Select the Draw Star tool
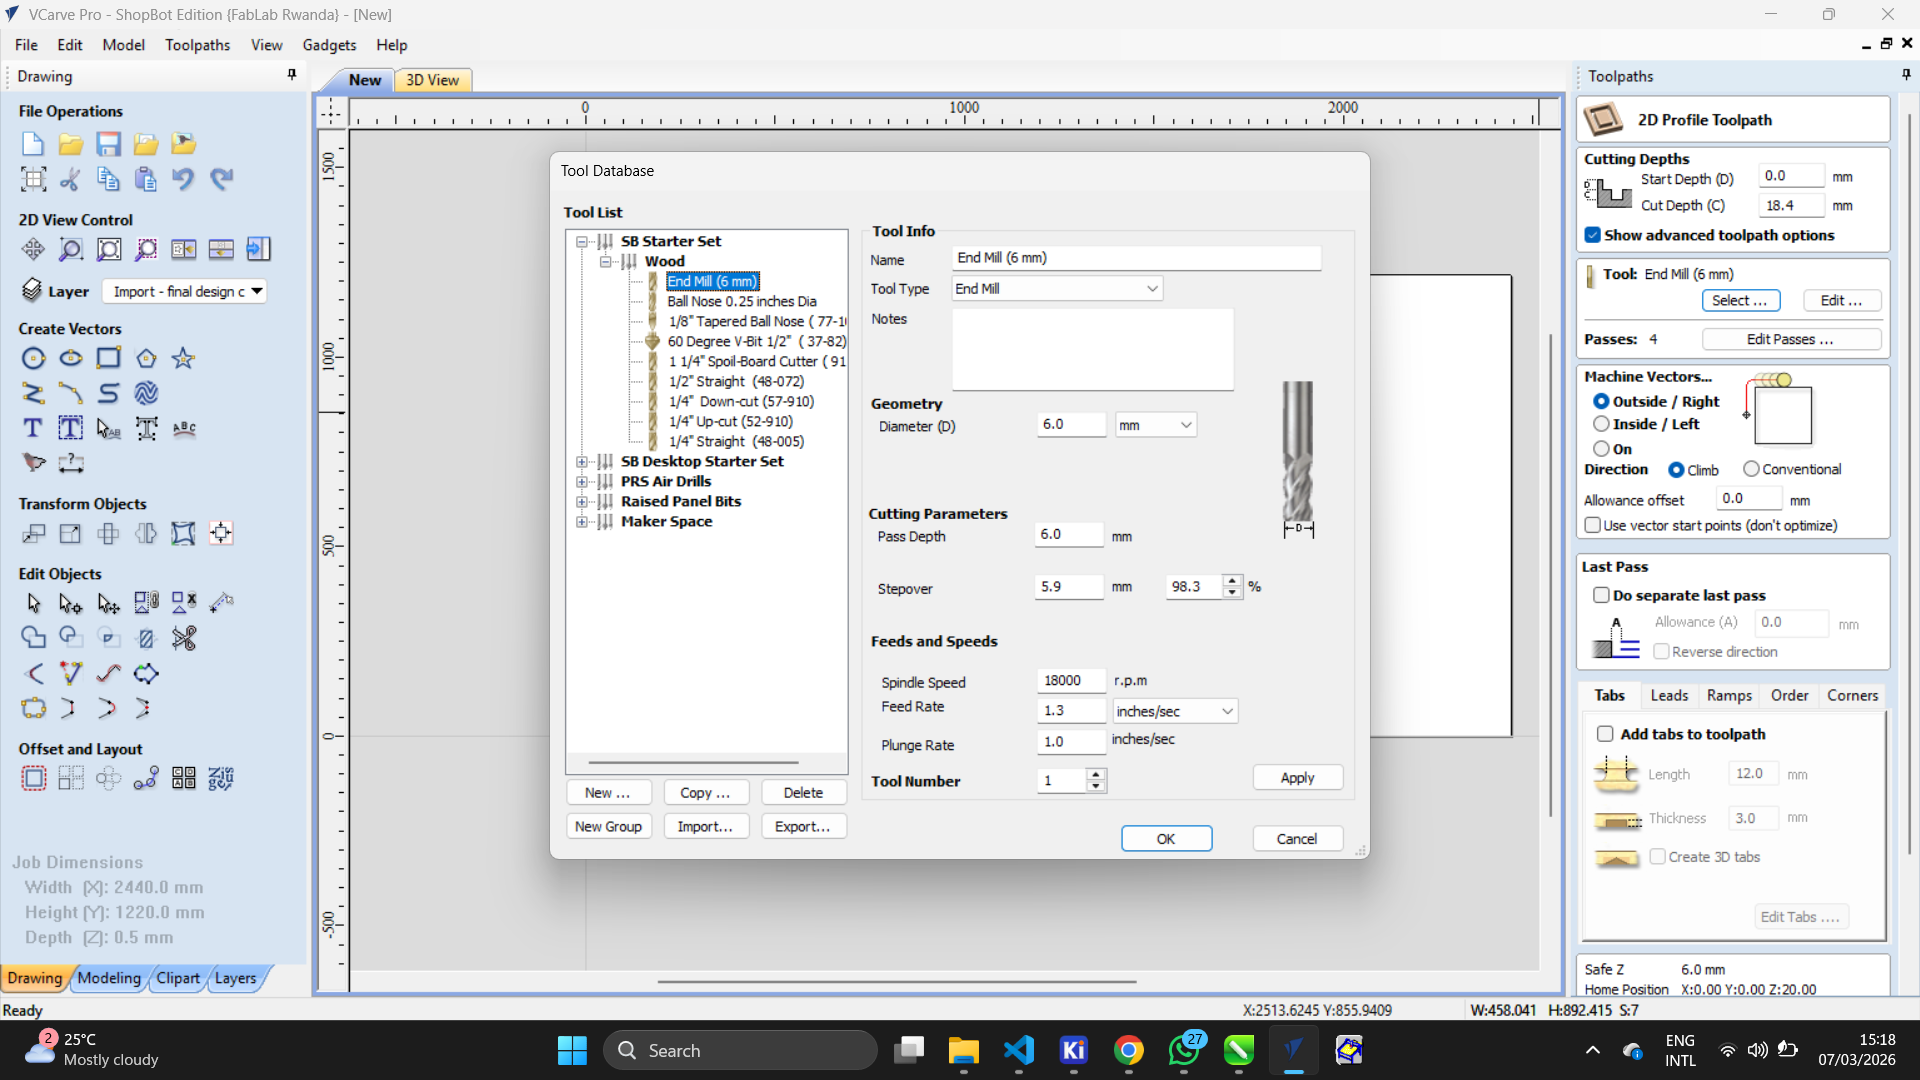 (x=183, y=358)
